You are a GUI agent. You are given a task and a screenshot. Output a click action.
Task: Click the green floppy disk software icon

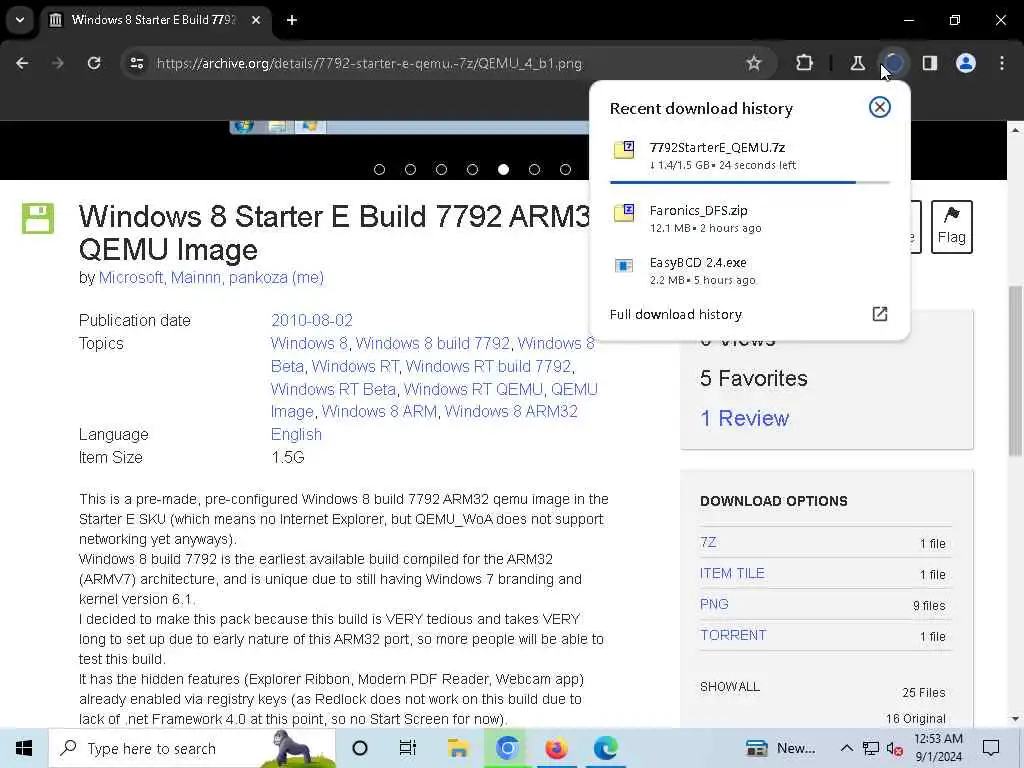tap(38, 218)
